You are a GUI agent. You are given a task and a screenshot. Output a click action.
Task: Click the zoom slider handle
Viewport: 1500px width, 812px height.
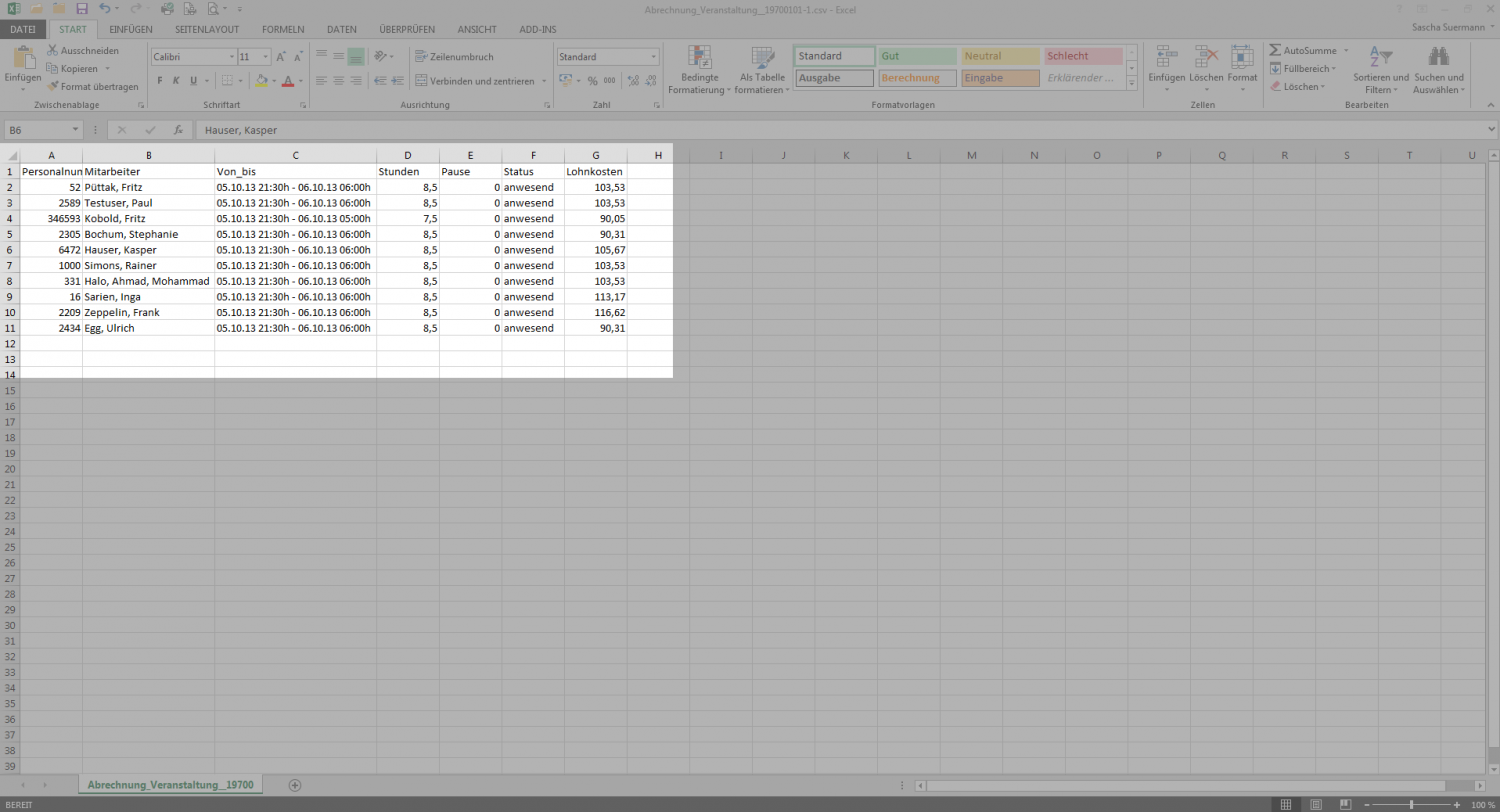(1411, 804)
